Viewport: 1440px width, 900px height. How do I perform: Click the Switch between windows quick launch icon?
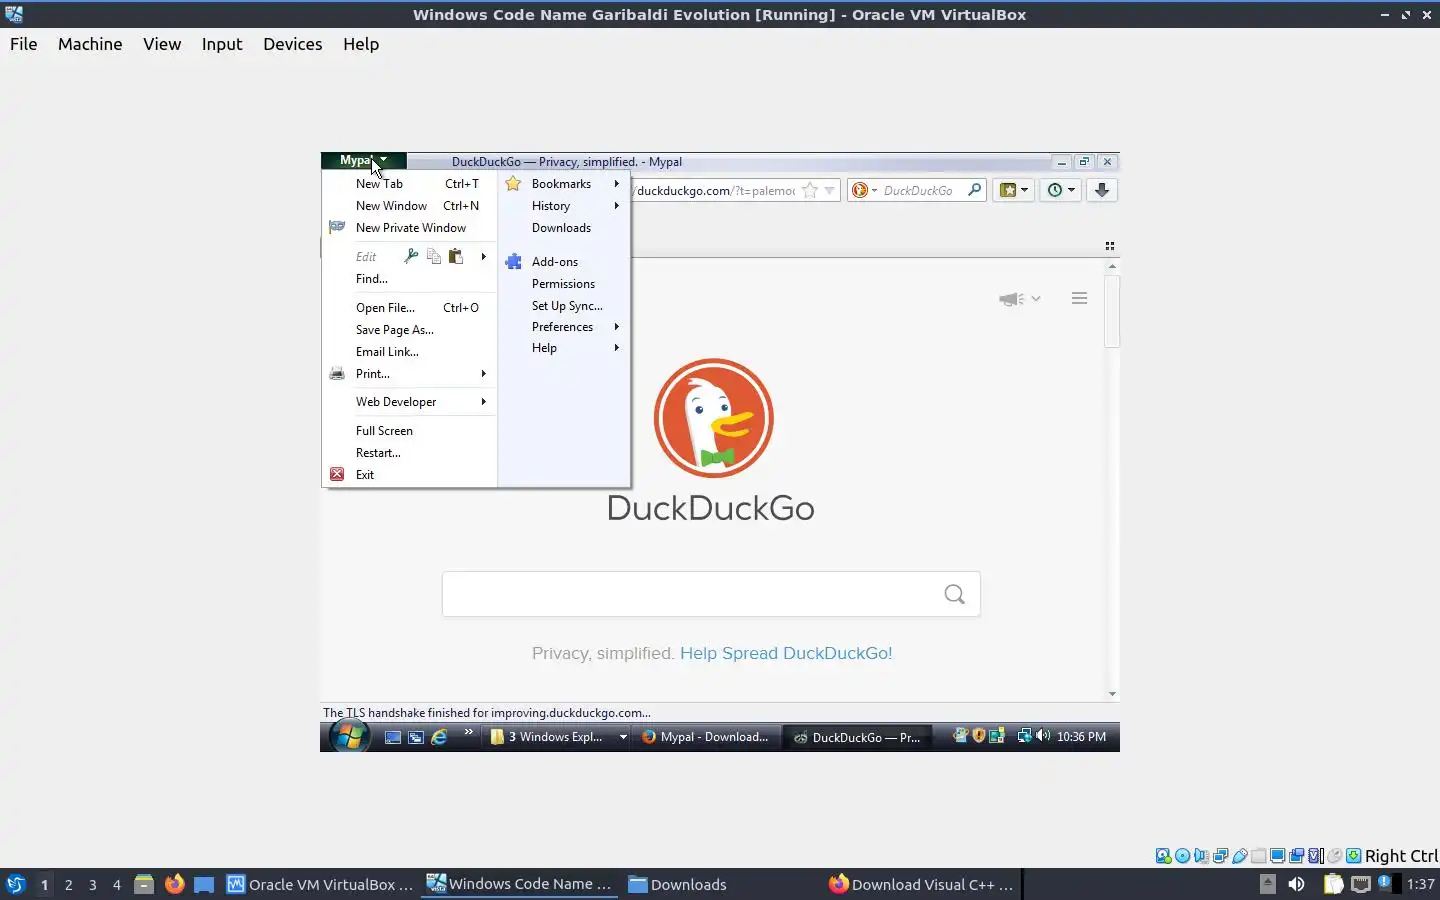416,737
